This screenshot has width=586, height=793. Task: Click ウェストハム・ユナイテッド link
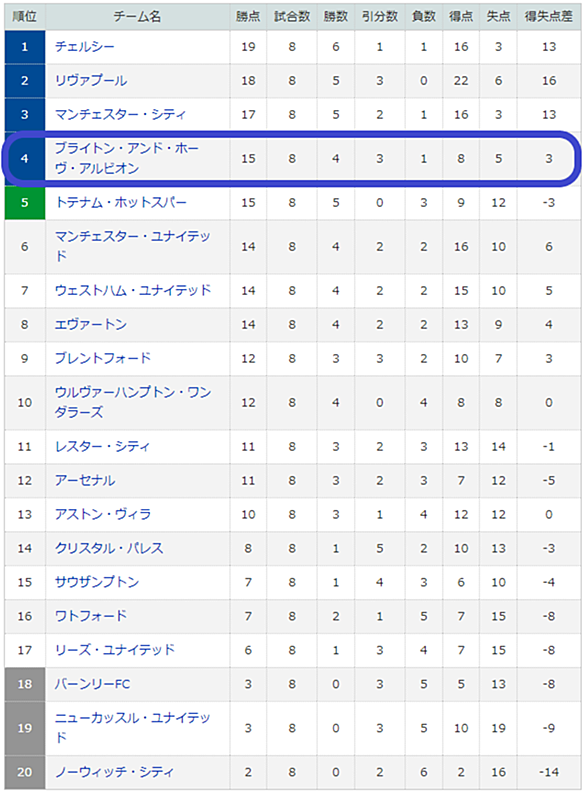132,290
